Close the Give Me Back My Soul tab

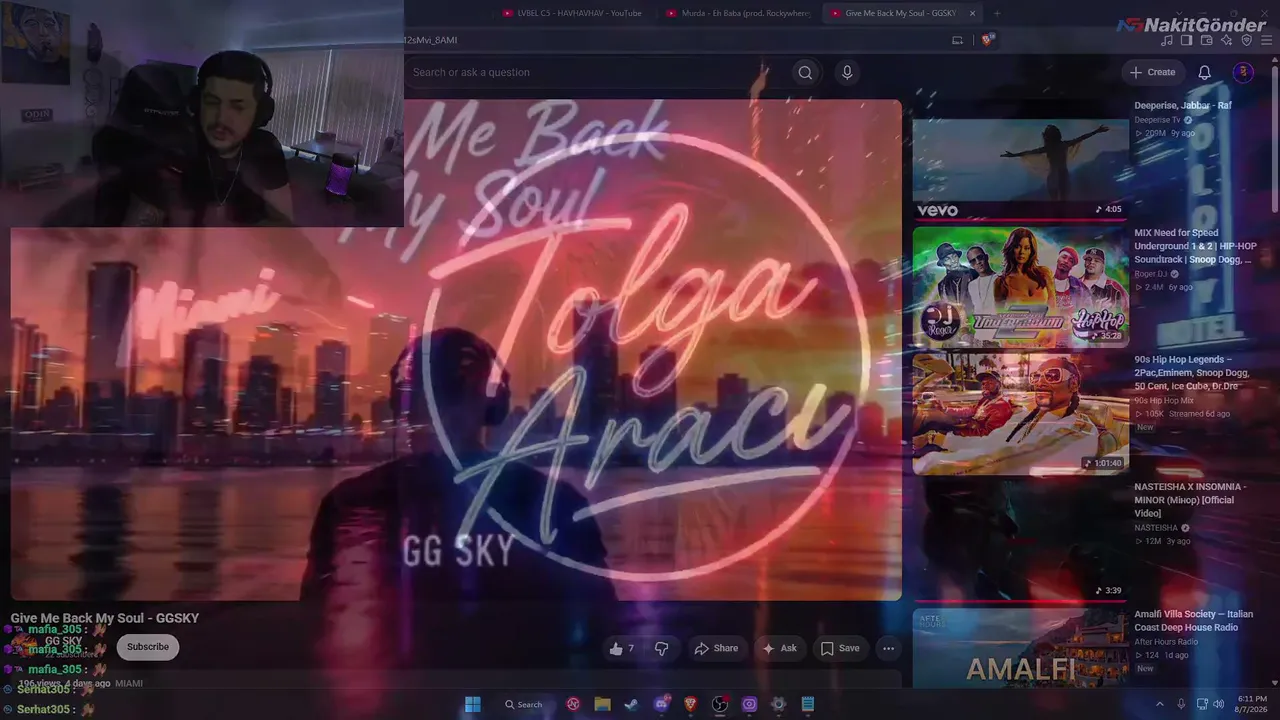972,13
